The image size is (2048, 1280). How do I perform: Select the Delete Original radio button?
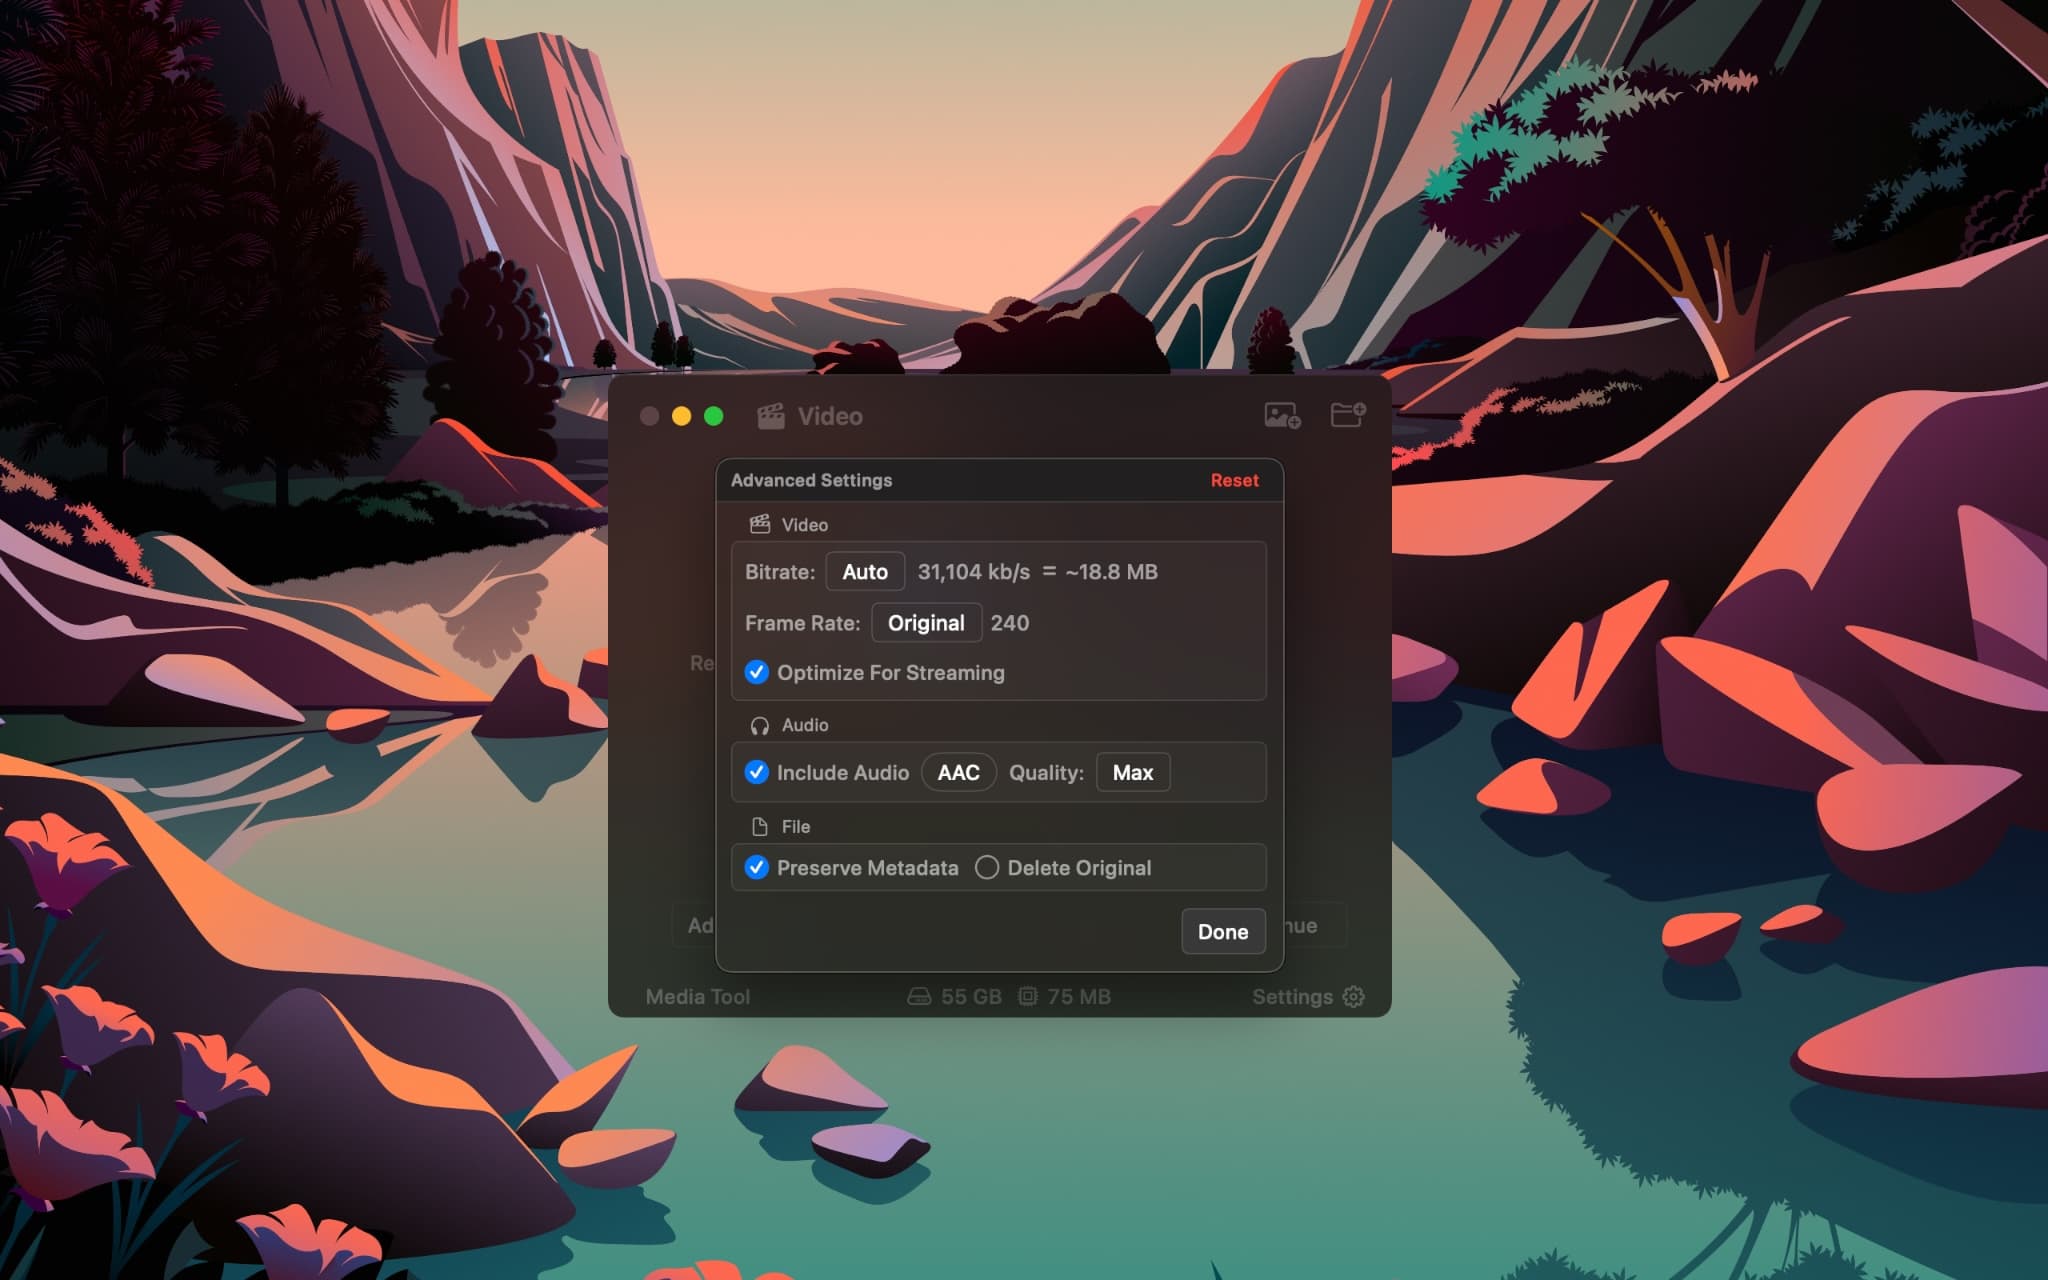[987, 867]
